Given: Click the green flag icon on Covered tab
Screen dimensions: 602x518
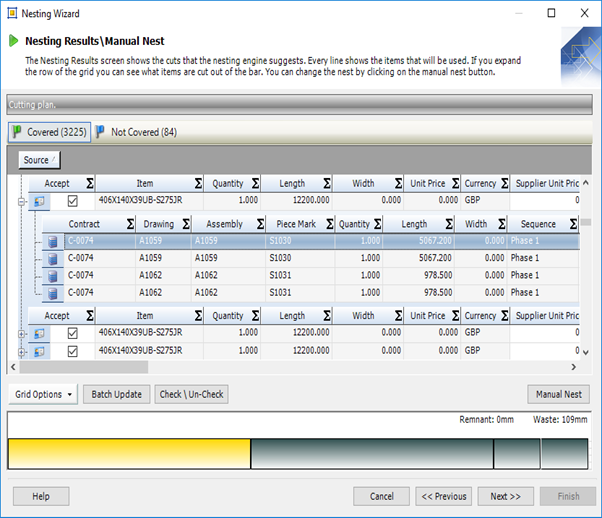Looking at the screenshot, I should coord(17,132).
